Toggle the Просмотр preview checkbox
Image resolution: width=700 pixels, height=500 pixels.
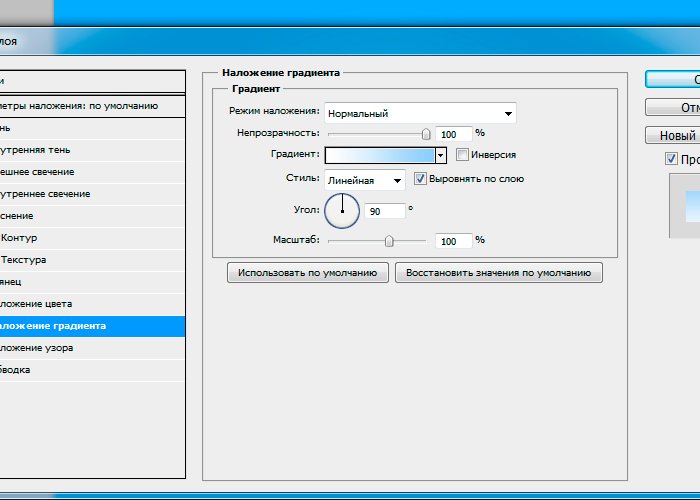[671, 159]
